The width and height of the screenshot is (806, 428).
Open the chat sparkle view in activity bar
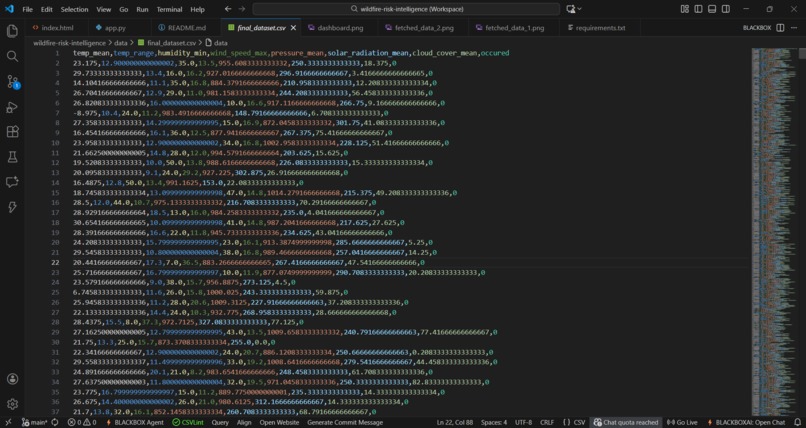tap(12, 182)
